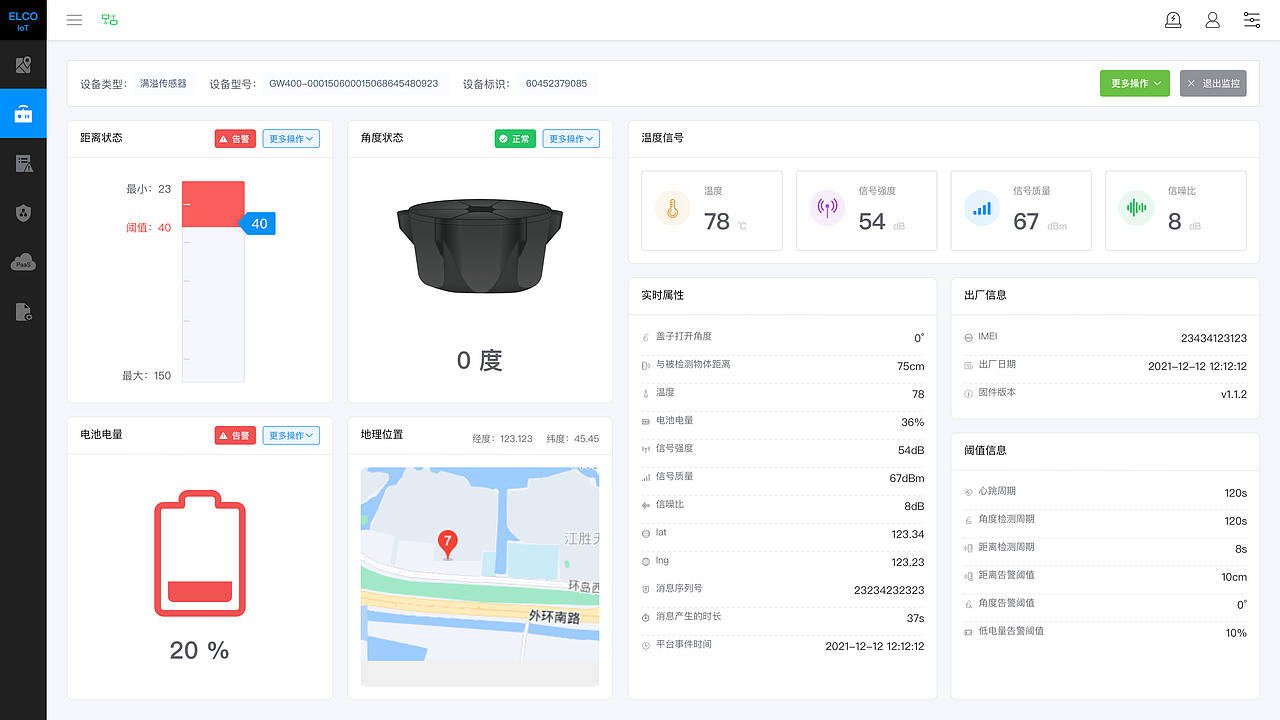1280x720 pixels.
Task: Click the 退出监控 button
Action: point(1213,83)
